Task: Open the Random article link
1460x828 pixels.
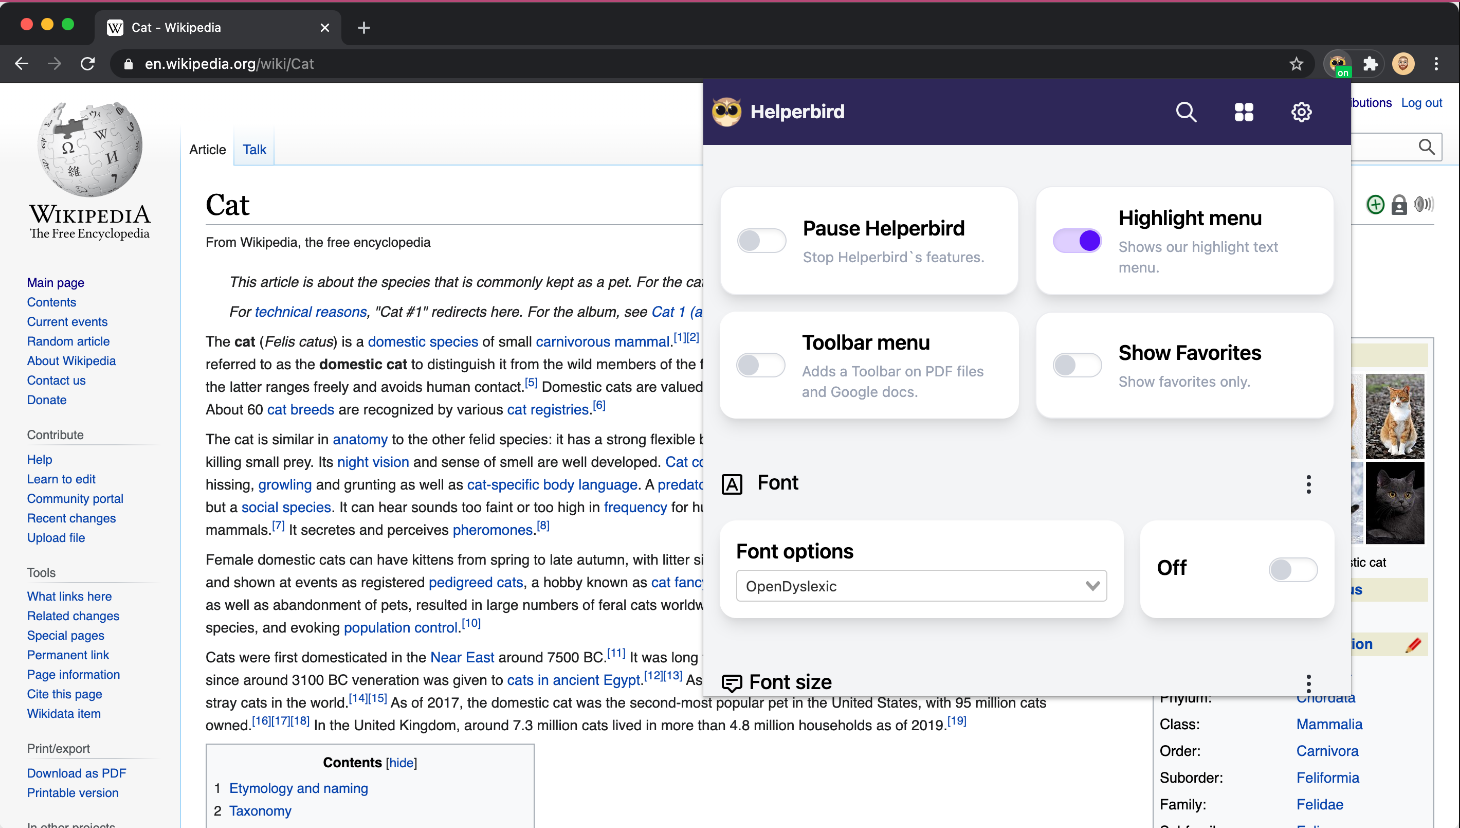Action: click(68, 341)
